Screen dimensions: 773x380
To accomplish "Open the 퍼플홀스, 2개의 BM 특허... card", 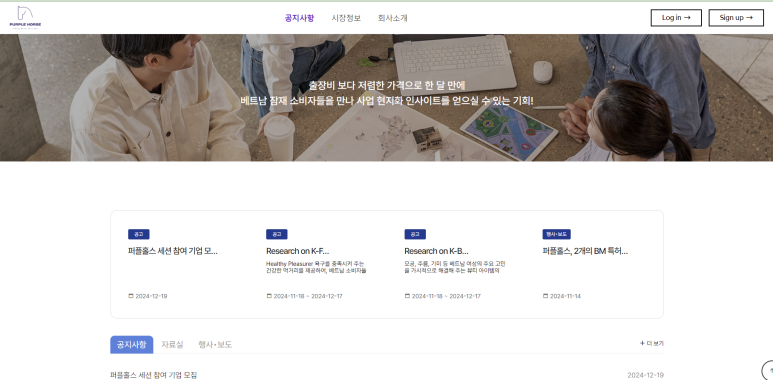I will point(585,251).
